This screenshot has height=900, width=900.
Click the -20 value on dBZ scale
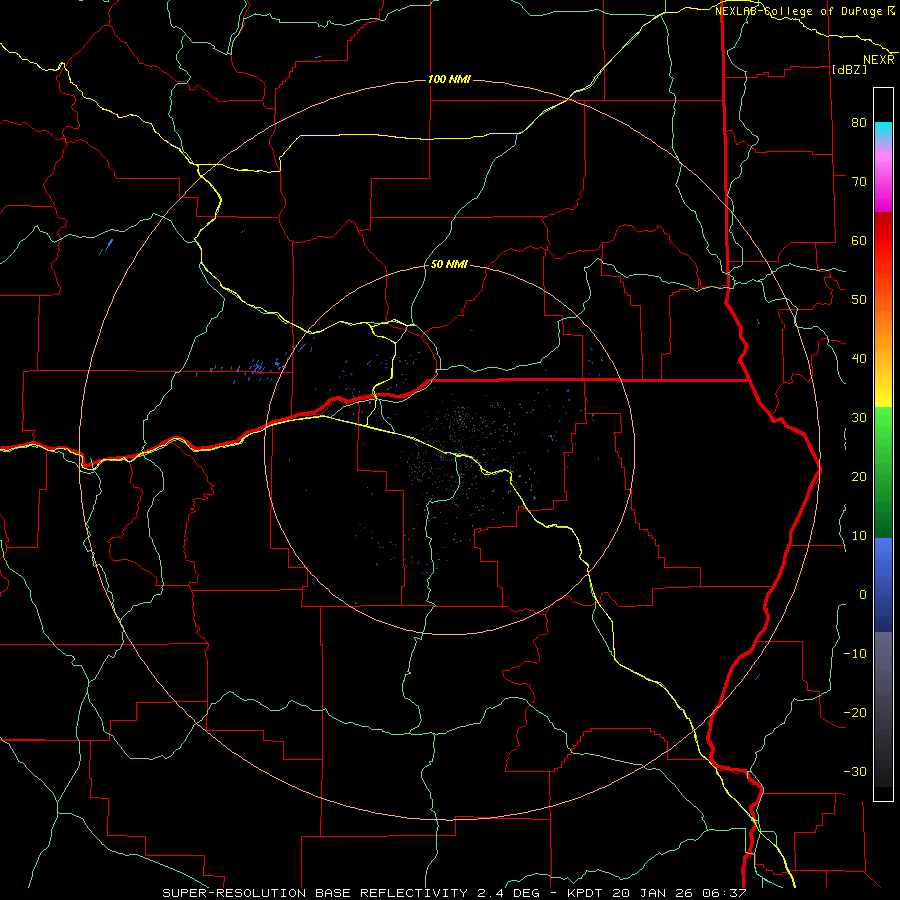point(855,713)
